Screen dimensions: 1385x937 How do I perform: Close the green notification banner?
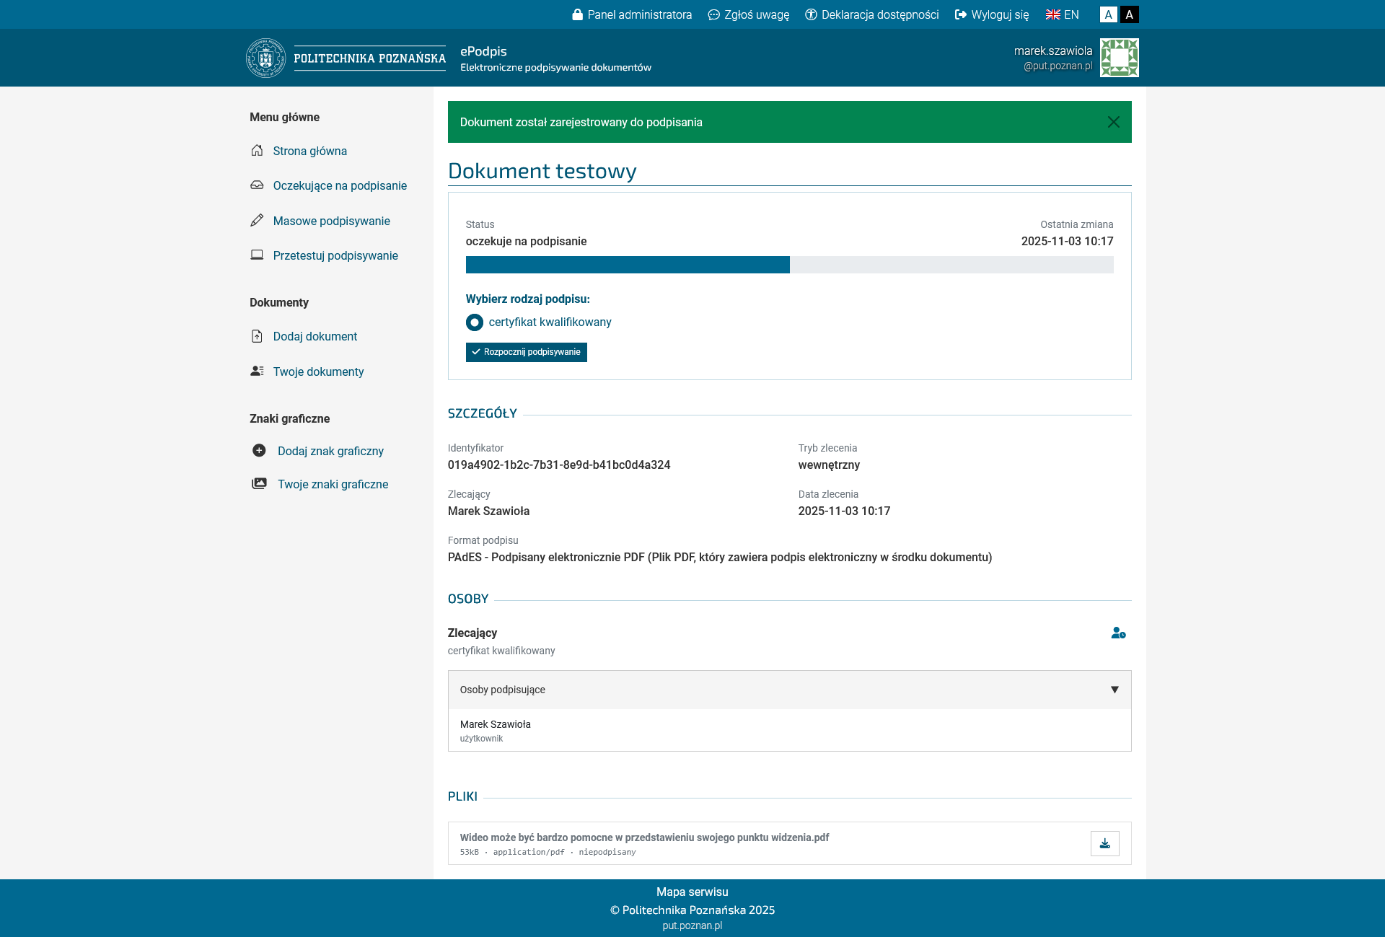pyautogui.click(x=1113, y=122)
